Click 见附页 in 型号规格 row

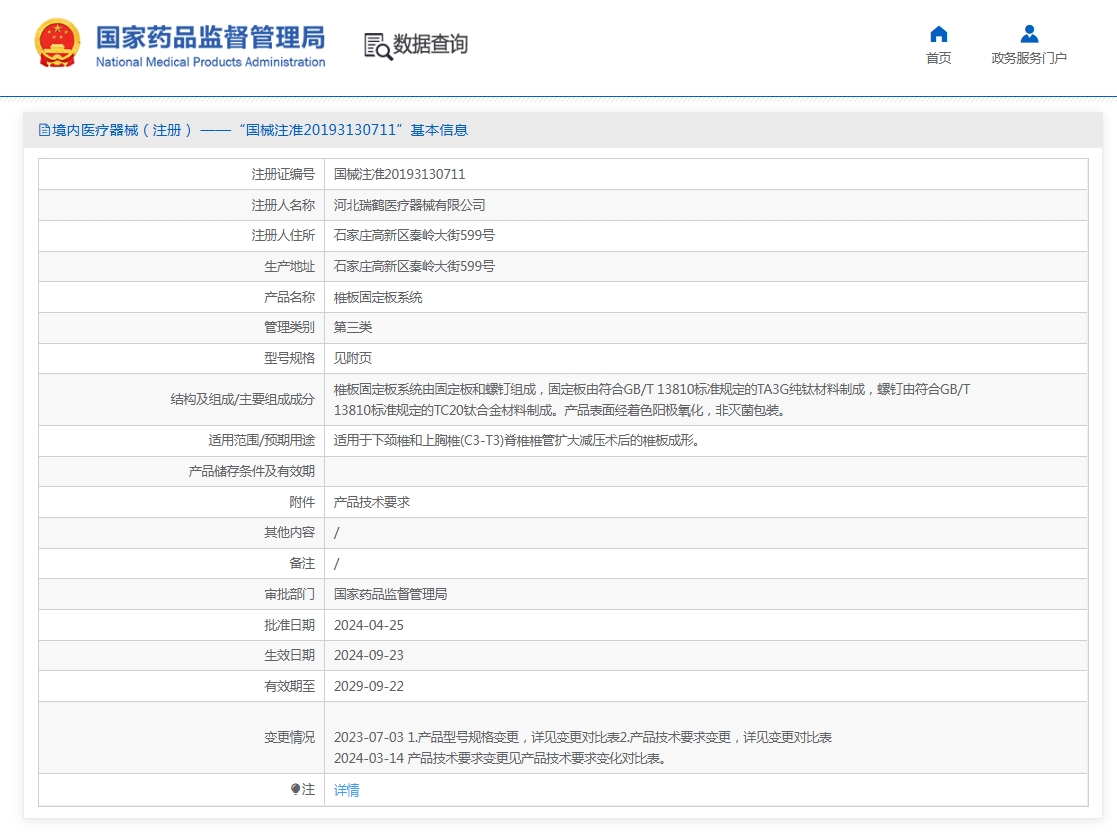(x=353, y=358)
